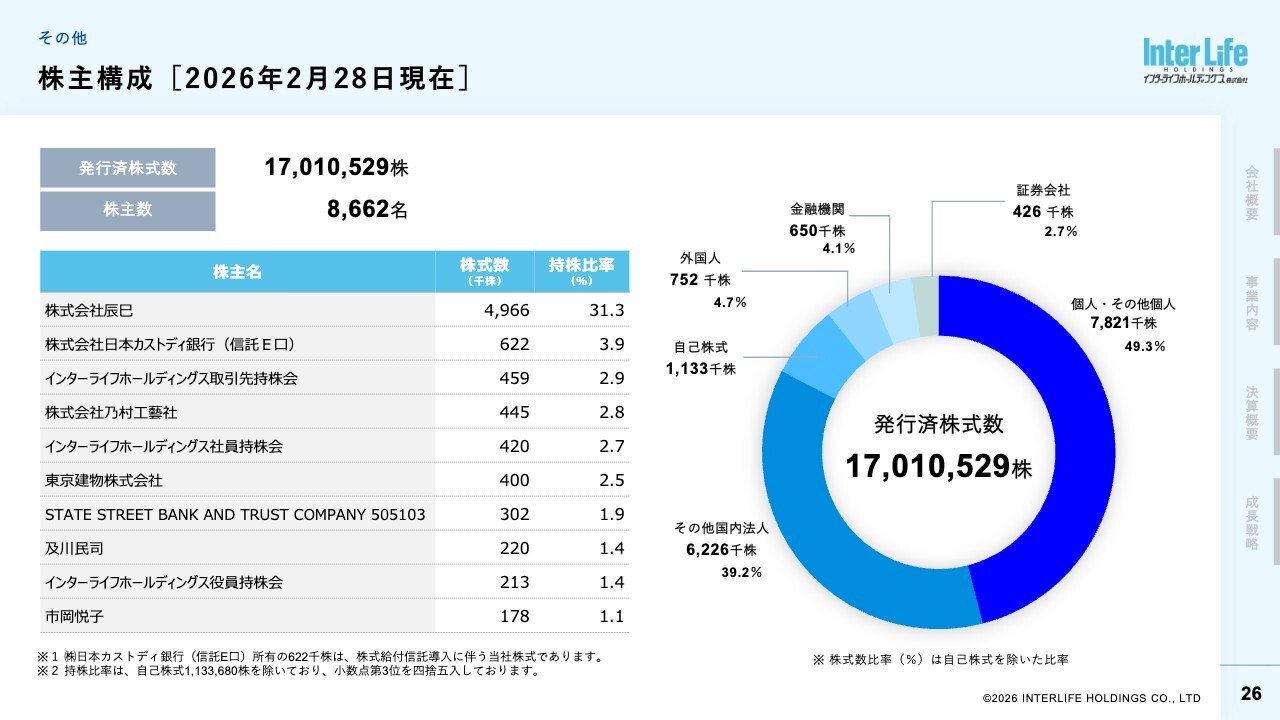Open the 会社概要 side tab
The image size is (1280, 720).
pyautogui.click(x=1251, y=193)
